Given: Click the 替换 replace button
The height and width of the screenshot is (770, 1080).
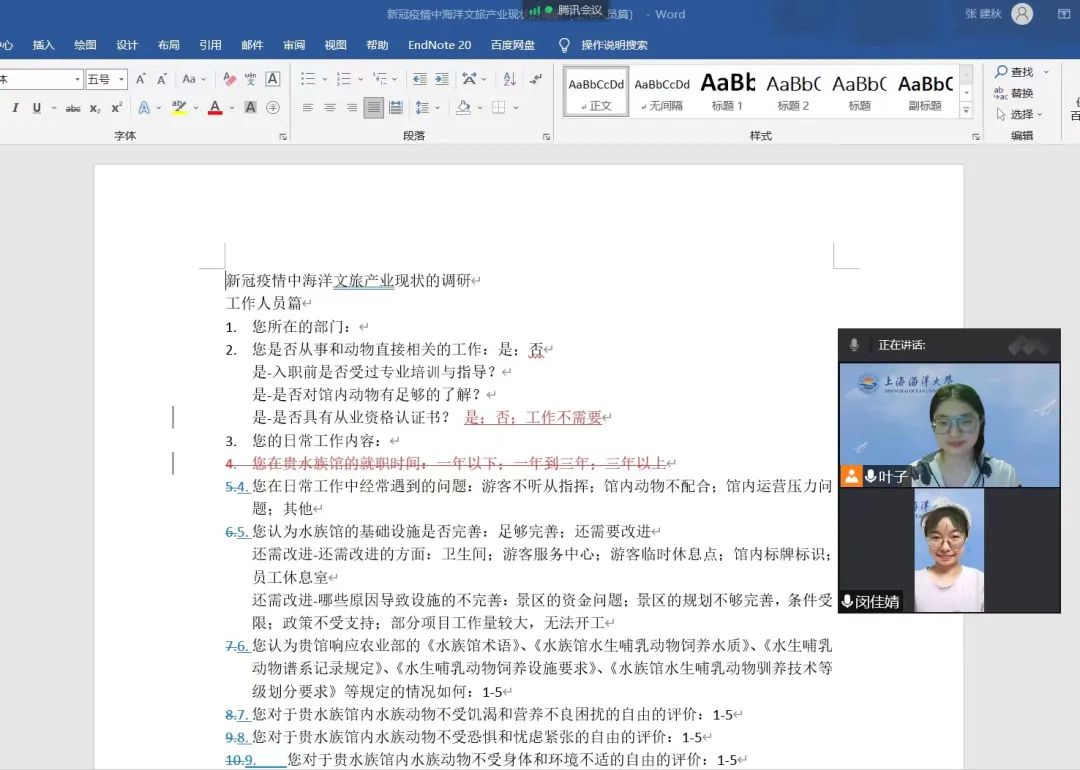Looking at the screenshot, I should click(1014, 93).
